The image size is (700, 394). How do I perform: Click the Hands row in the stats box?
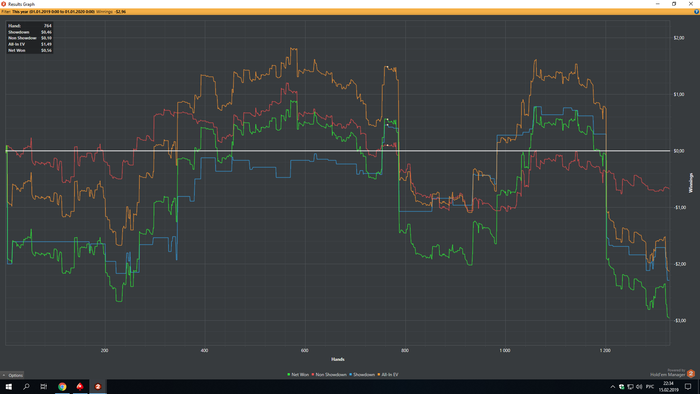30,26
